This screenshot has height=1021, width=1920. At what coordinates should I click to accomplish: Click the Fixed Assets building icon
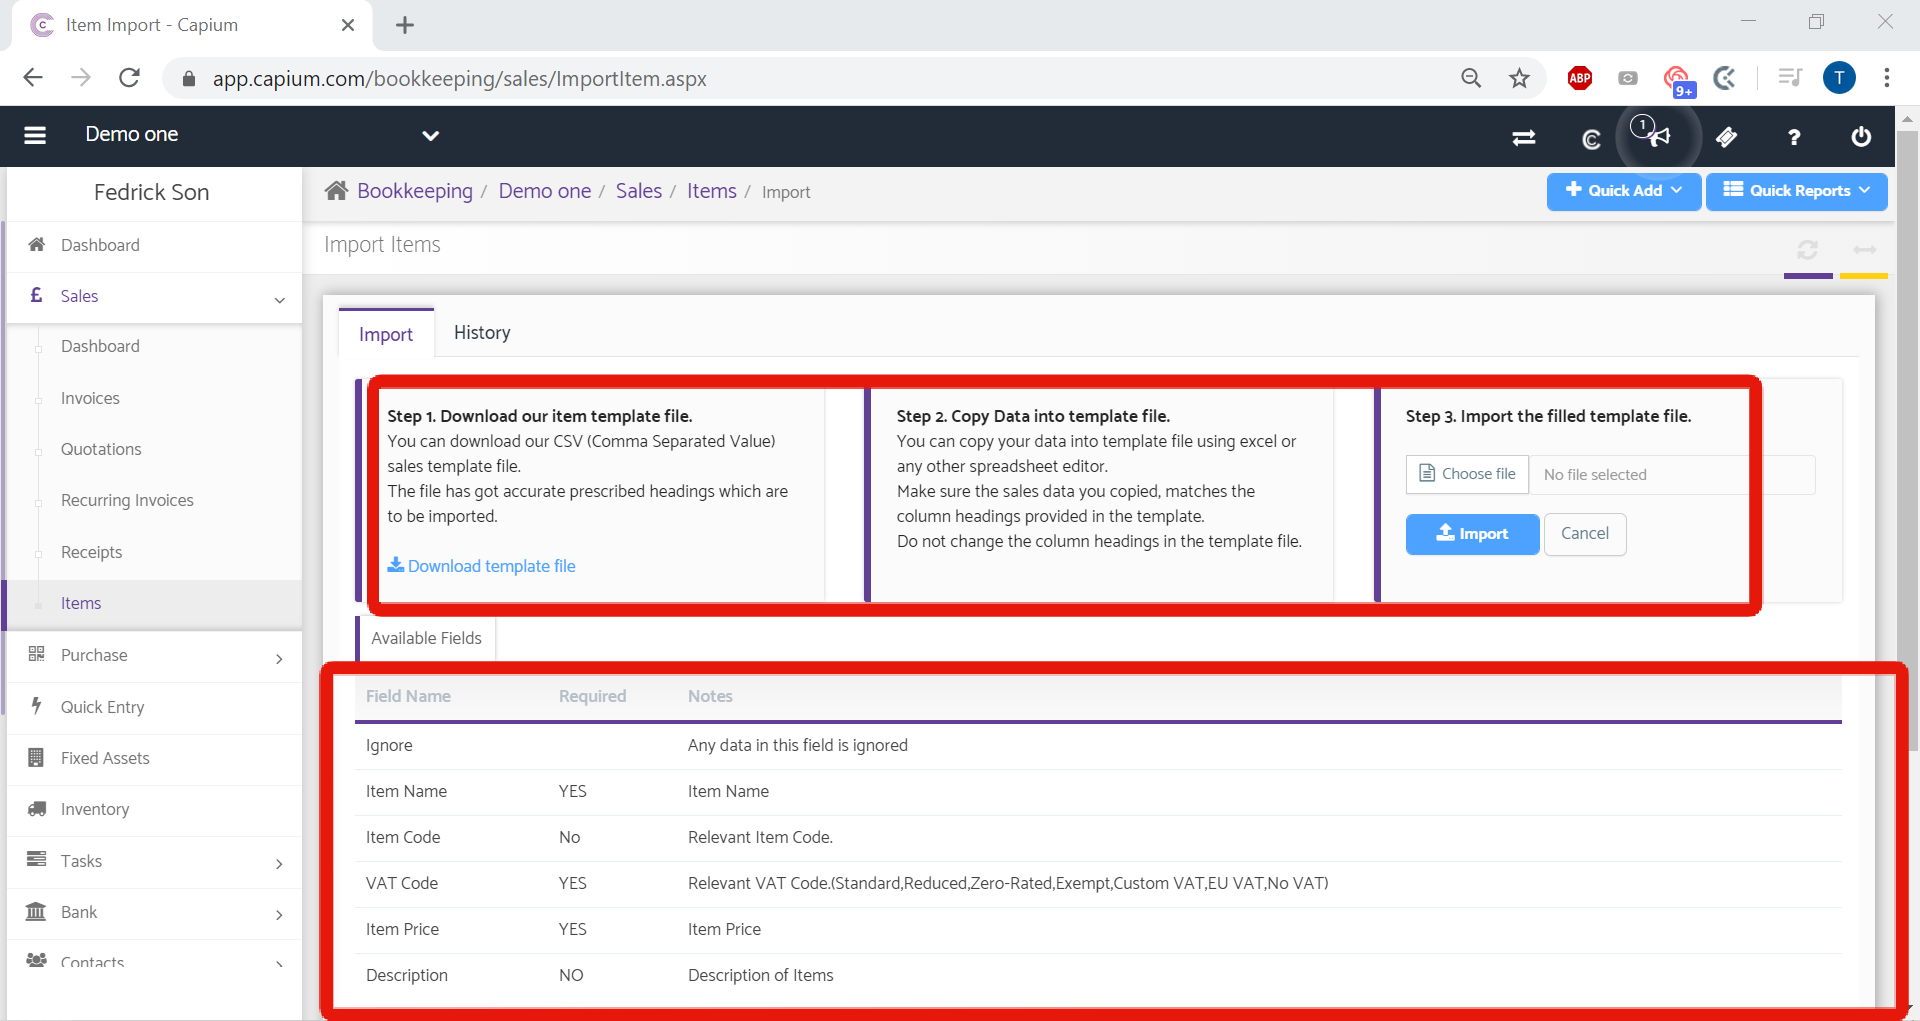[36, 757]
